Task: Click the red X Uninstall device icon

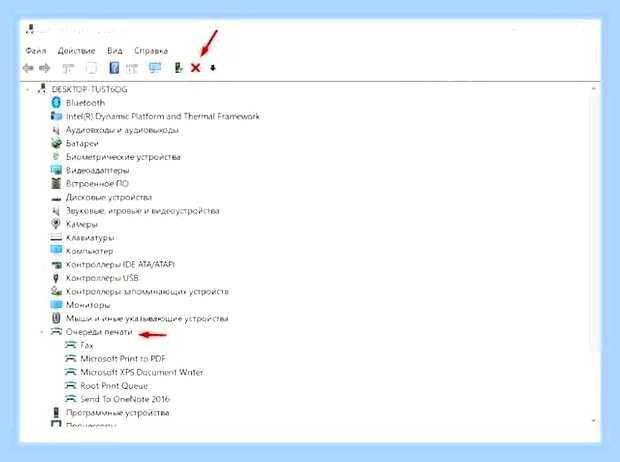Action: coord(195,68)
